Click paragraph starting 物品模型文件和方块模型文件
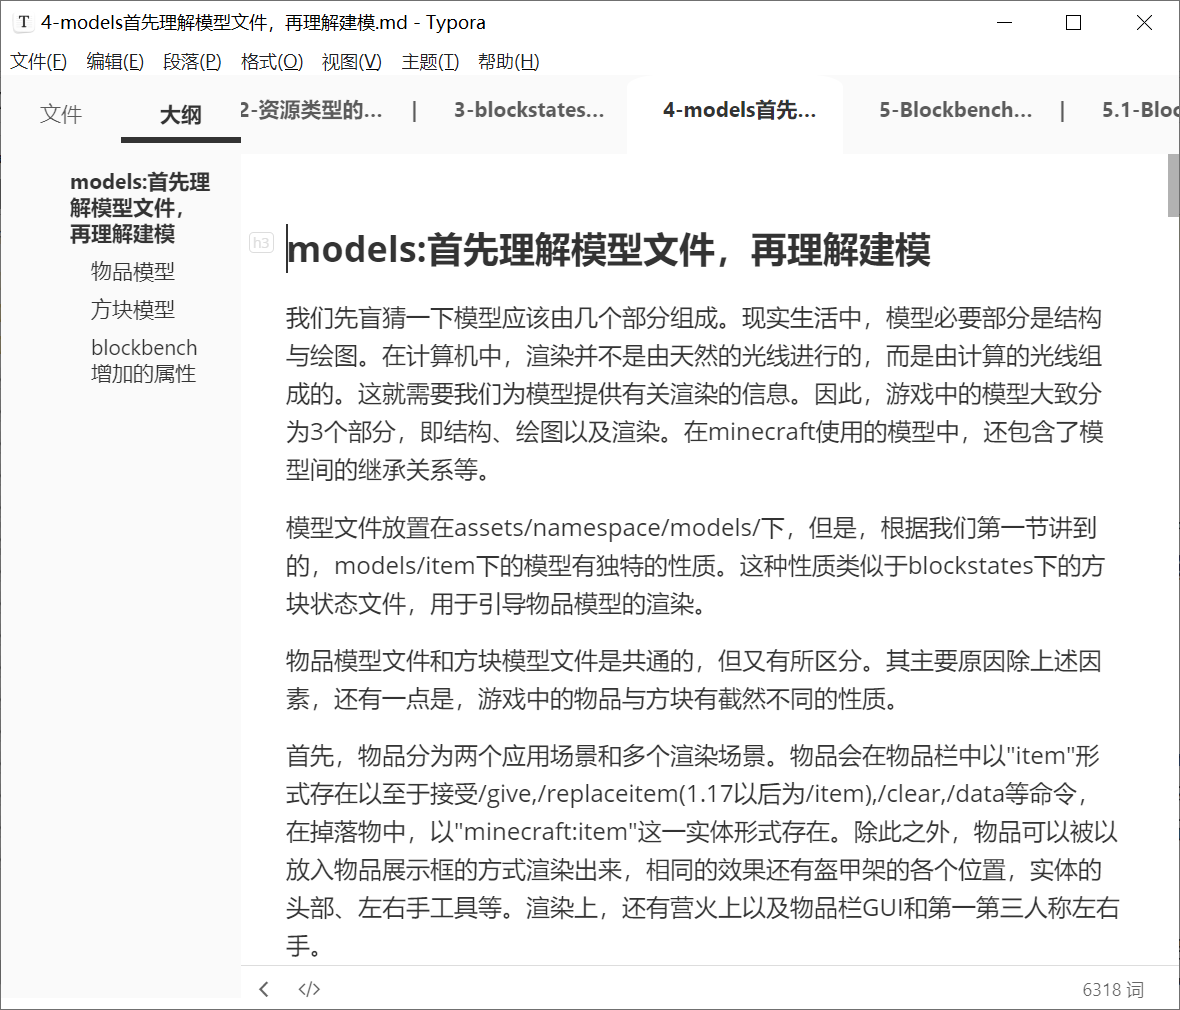This screenshot has height=1010, width=1180. tap(693, 680)
